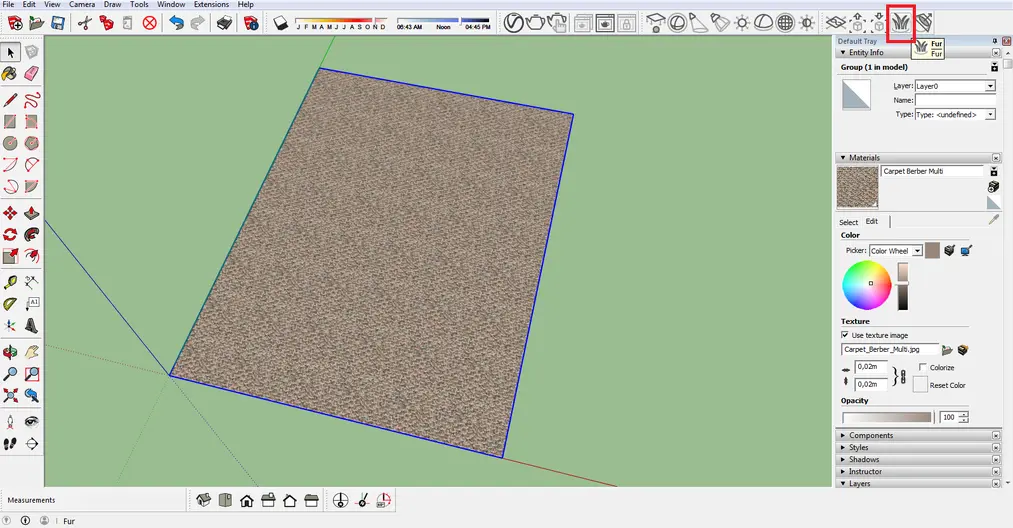1013x528 pixels.
Task: Show the V-Ray frame buffer window
Action: point(605,24)
